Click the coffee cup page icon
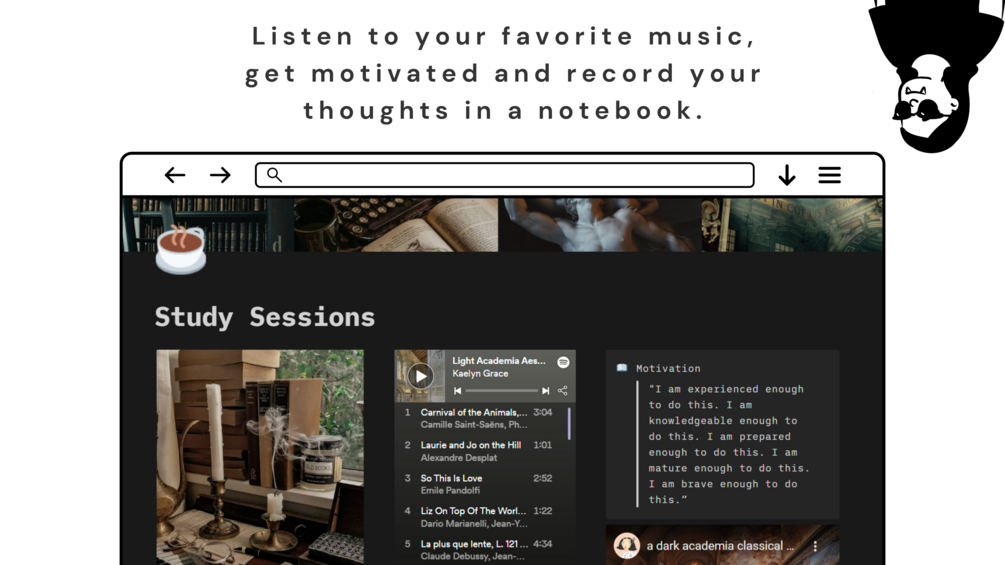 click(x=181, y=249)
